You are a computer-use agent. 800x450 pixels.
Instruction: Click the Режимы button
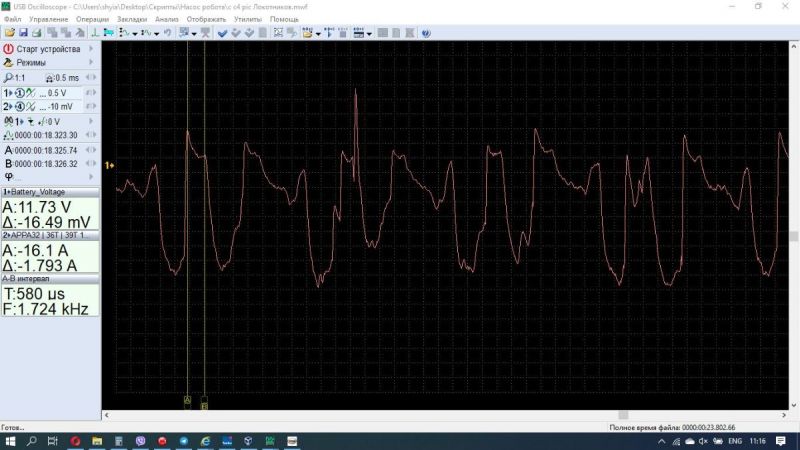click(31, 62)
